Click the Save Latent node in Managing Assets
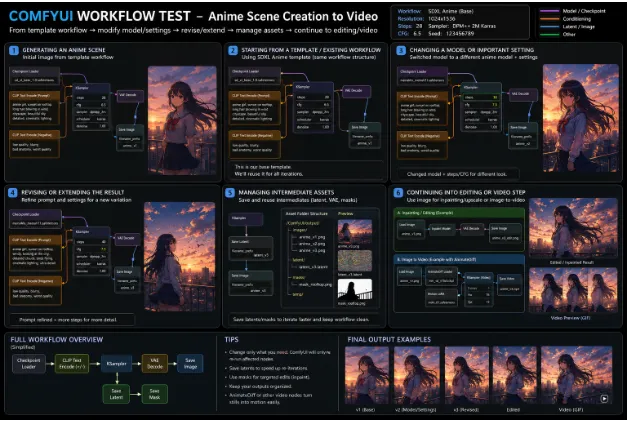Image resolution: width=628 pixels, height=421 pixels. point(251,248)
